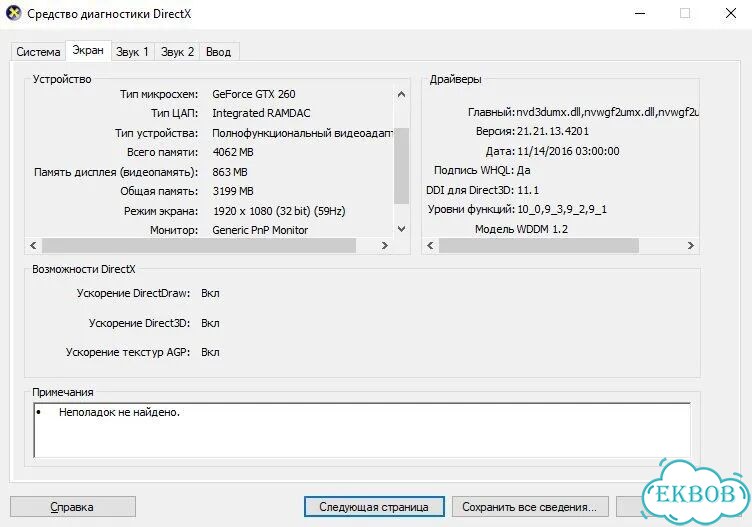Switch to the Система tab
Viewport: 752px width, 527px height.
(38, 52)
